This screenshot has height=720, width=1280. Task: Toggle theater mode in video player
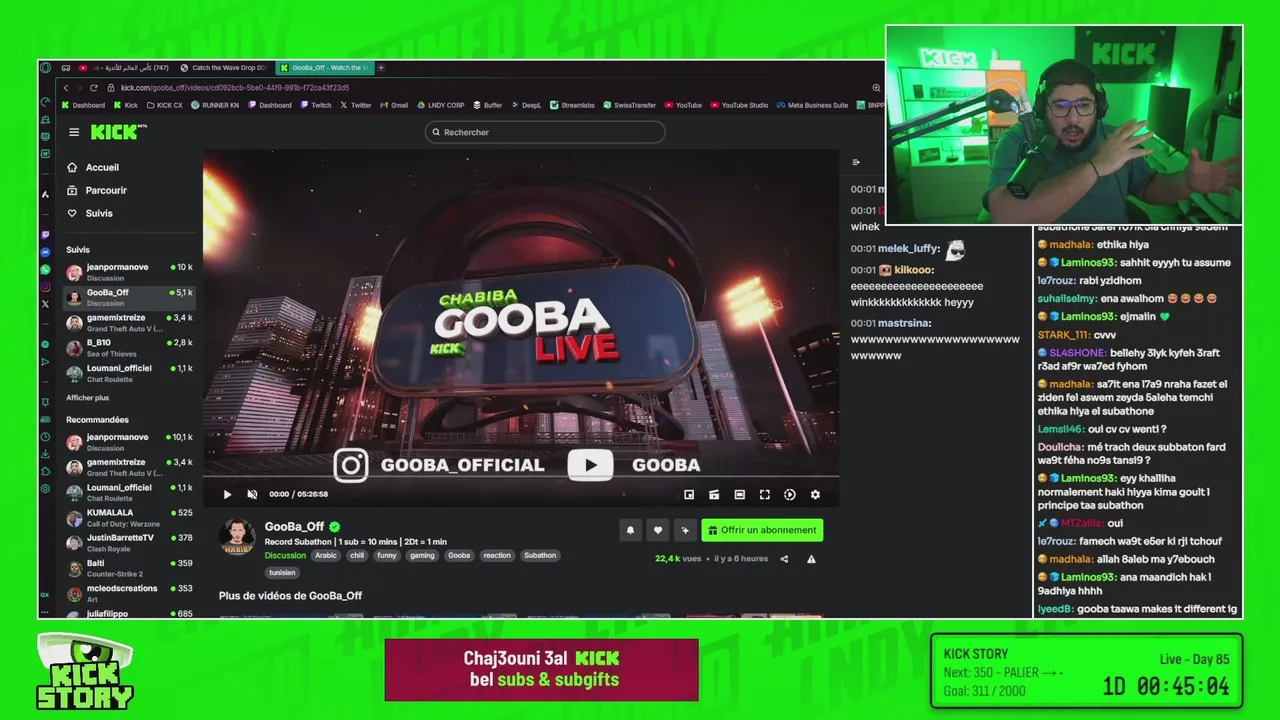pyautogui.click(x=739, y=494)
